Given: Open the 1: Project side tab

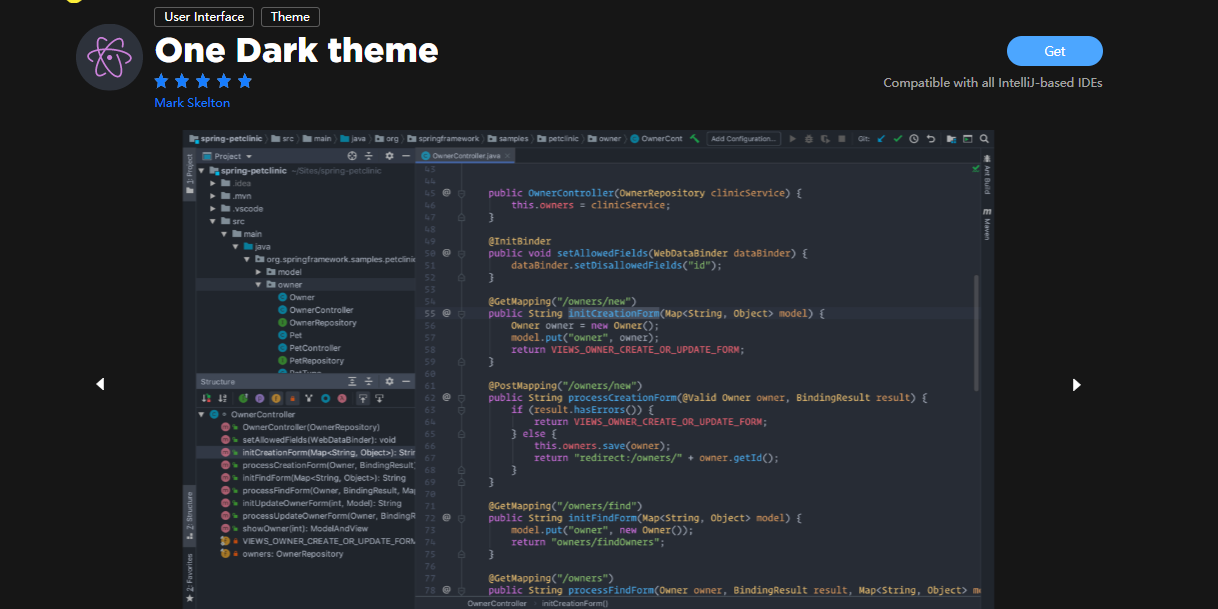Looking at the screenshot, I should [x=189, y=176].
